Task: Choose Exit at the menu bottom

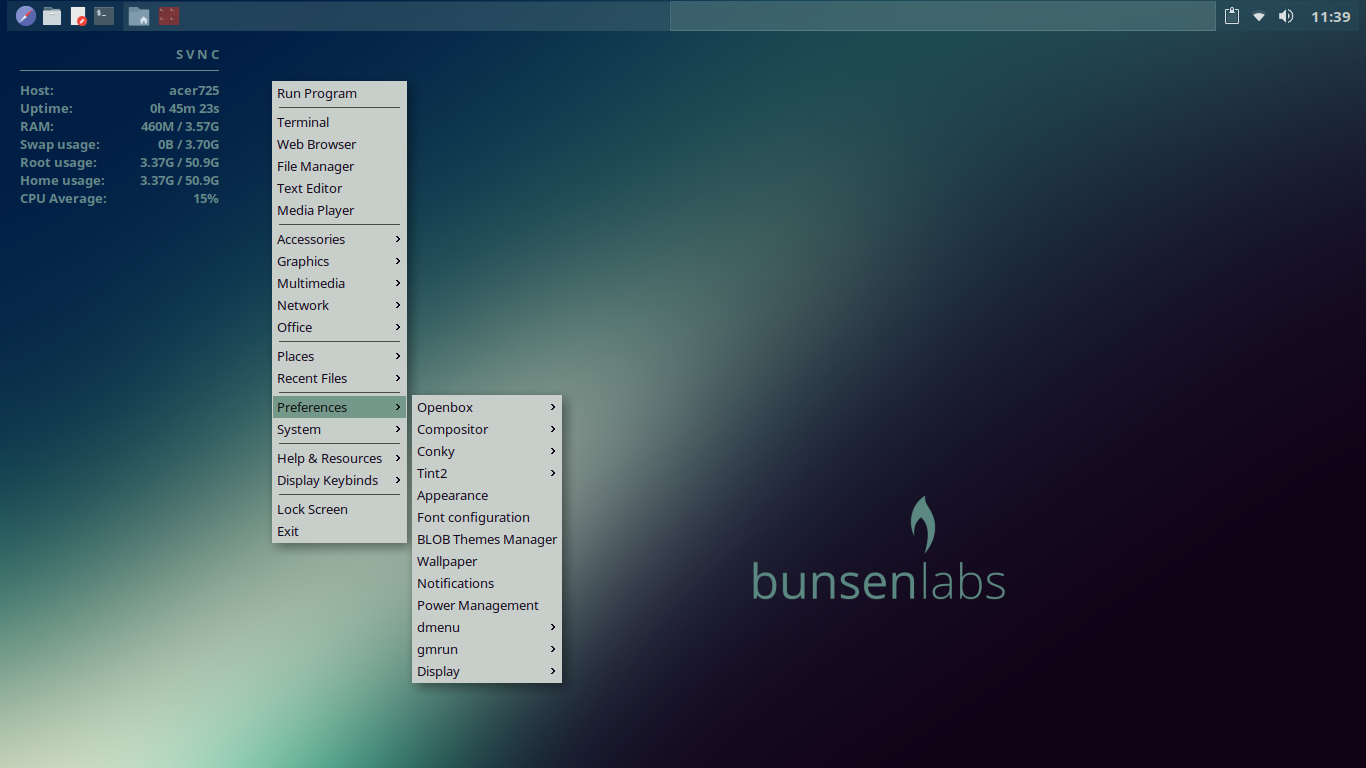Action: pyautogui.click(x=339, y=532)
